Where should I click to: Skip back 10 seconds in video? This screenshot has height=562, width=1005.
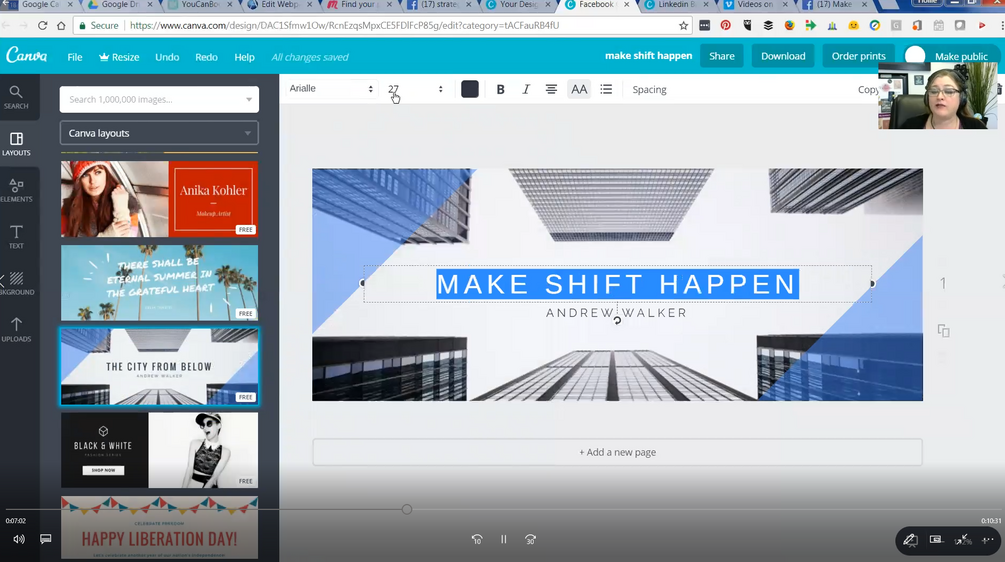pyautogui.click(x=477, y=540)
